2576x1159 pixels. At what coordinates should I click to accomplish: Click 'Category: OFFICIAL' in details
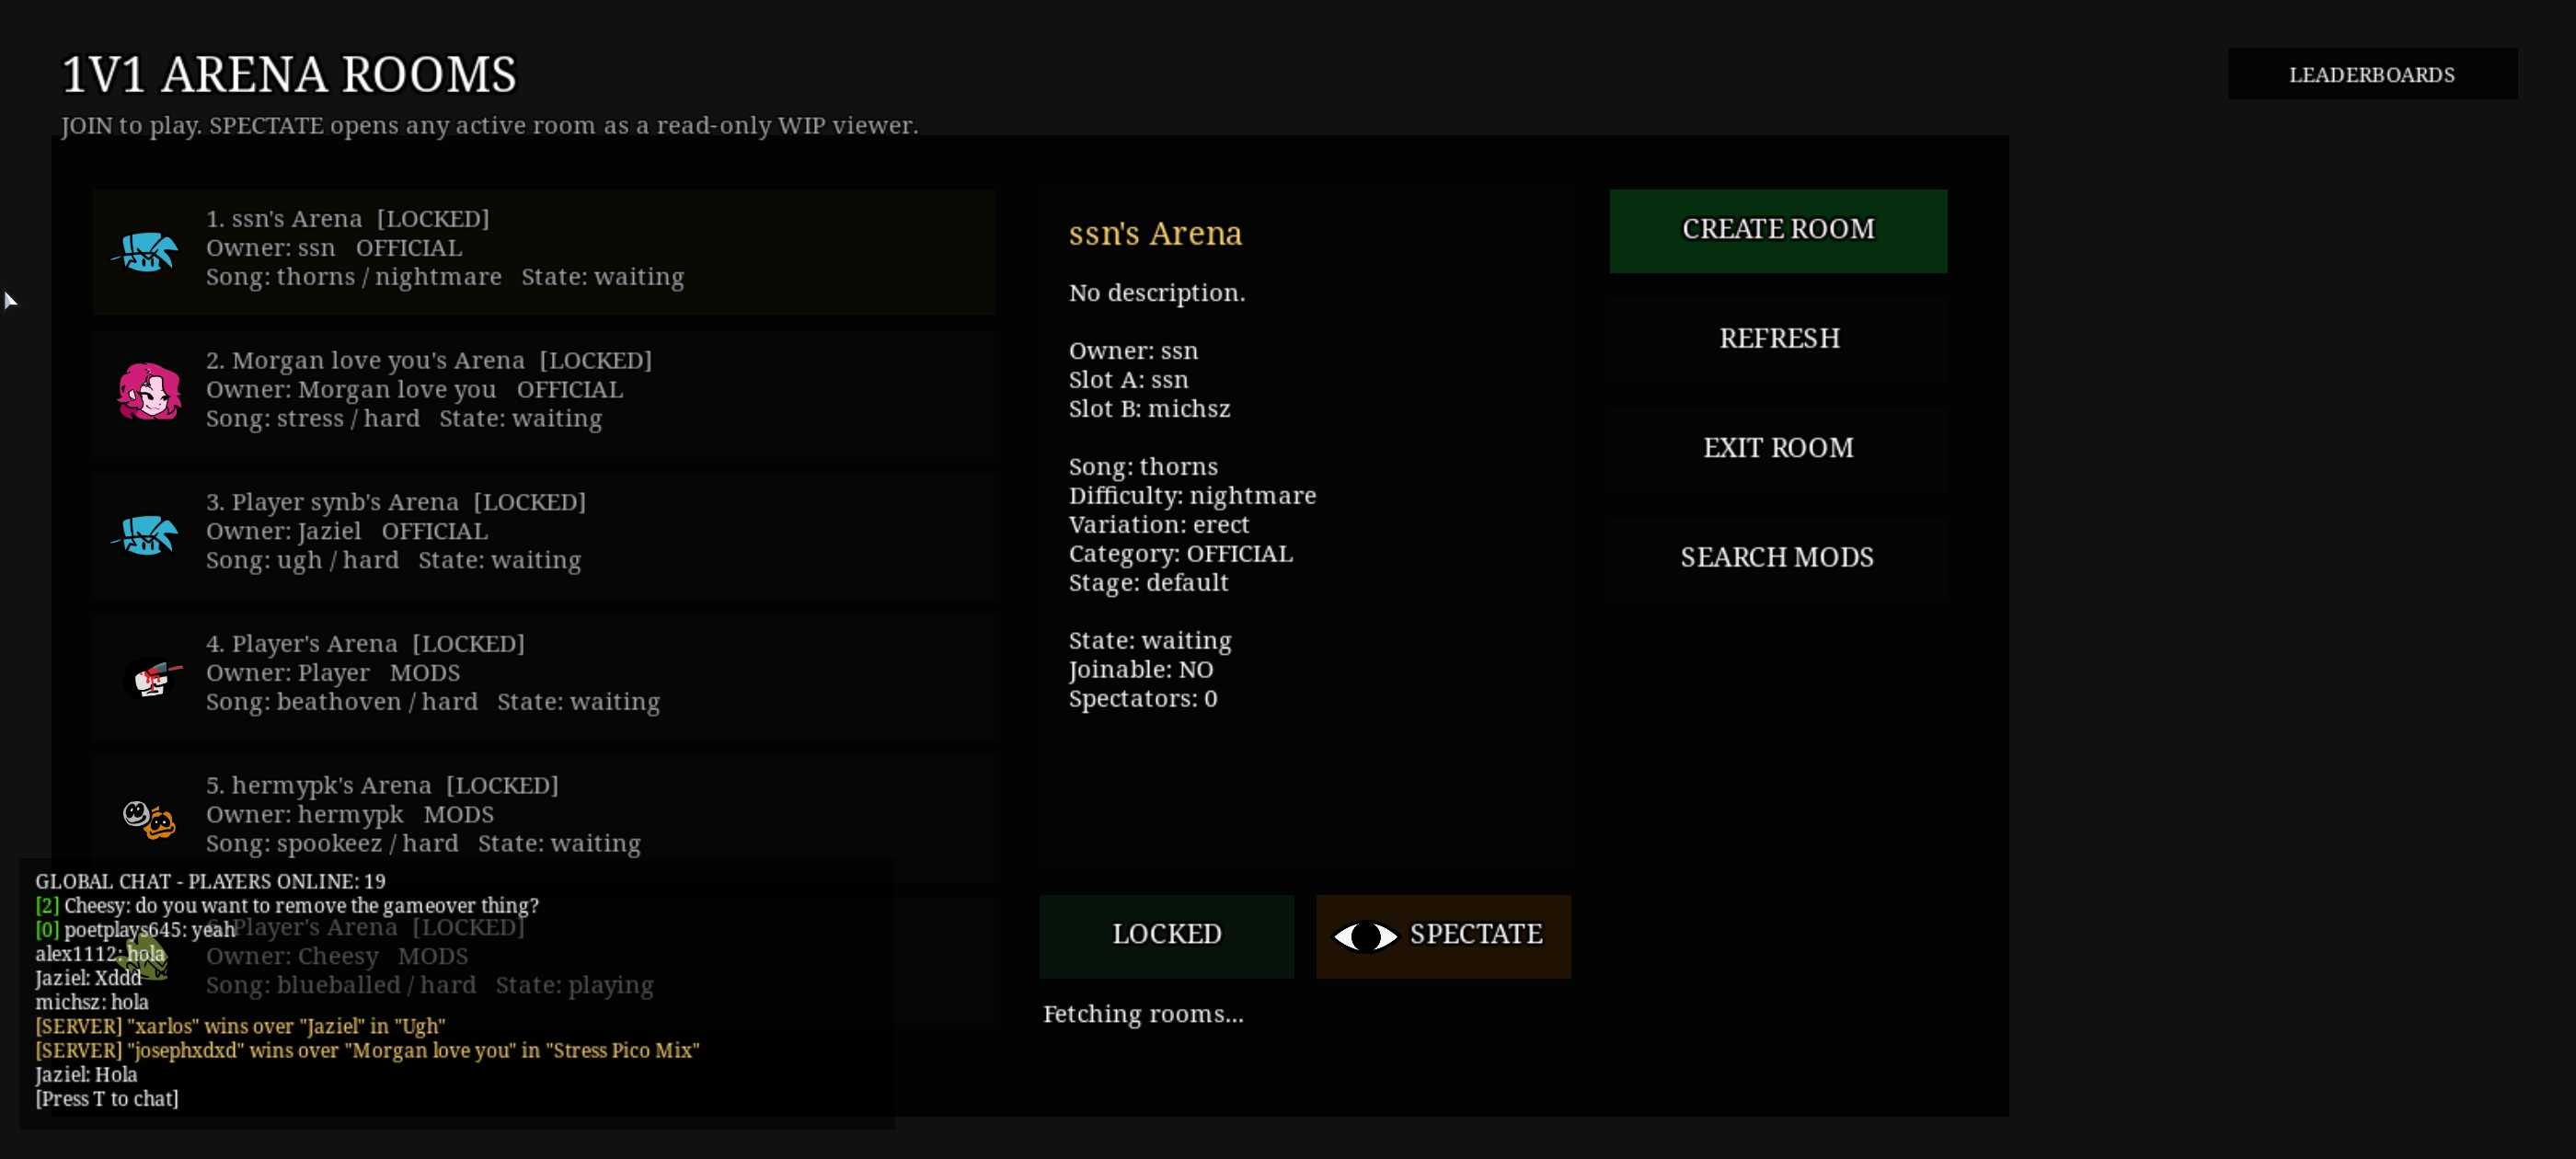(1180, 554)
